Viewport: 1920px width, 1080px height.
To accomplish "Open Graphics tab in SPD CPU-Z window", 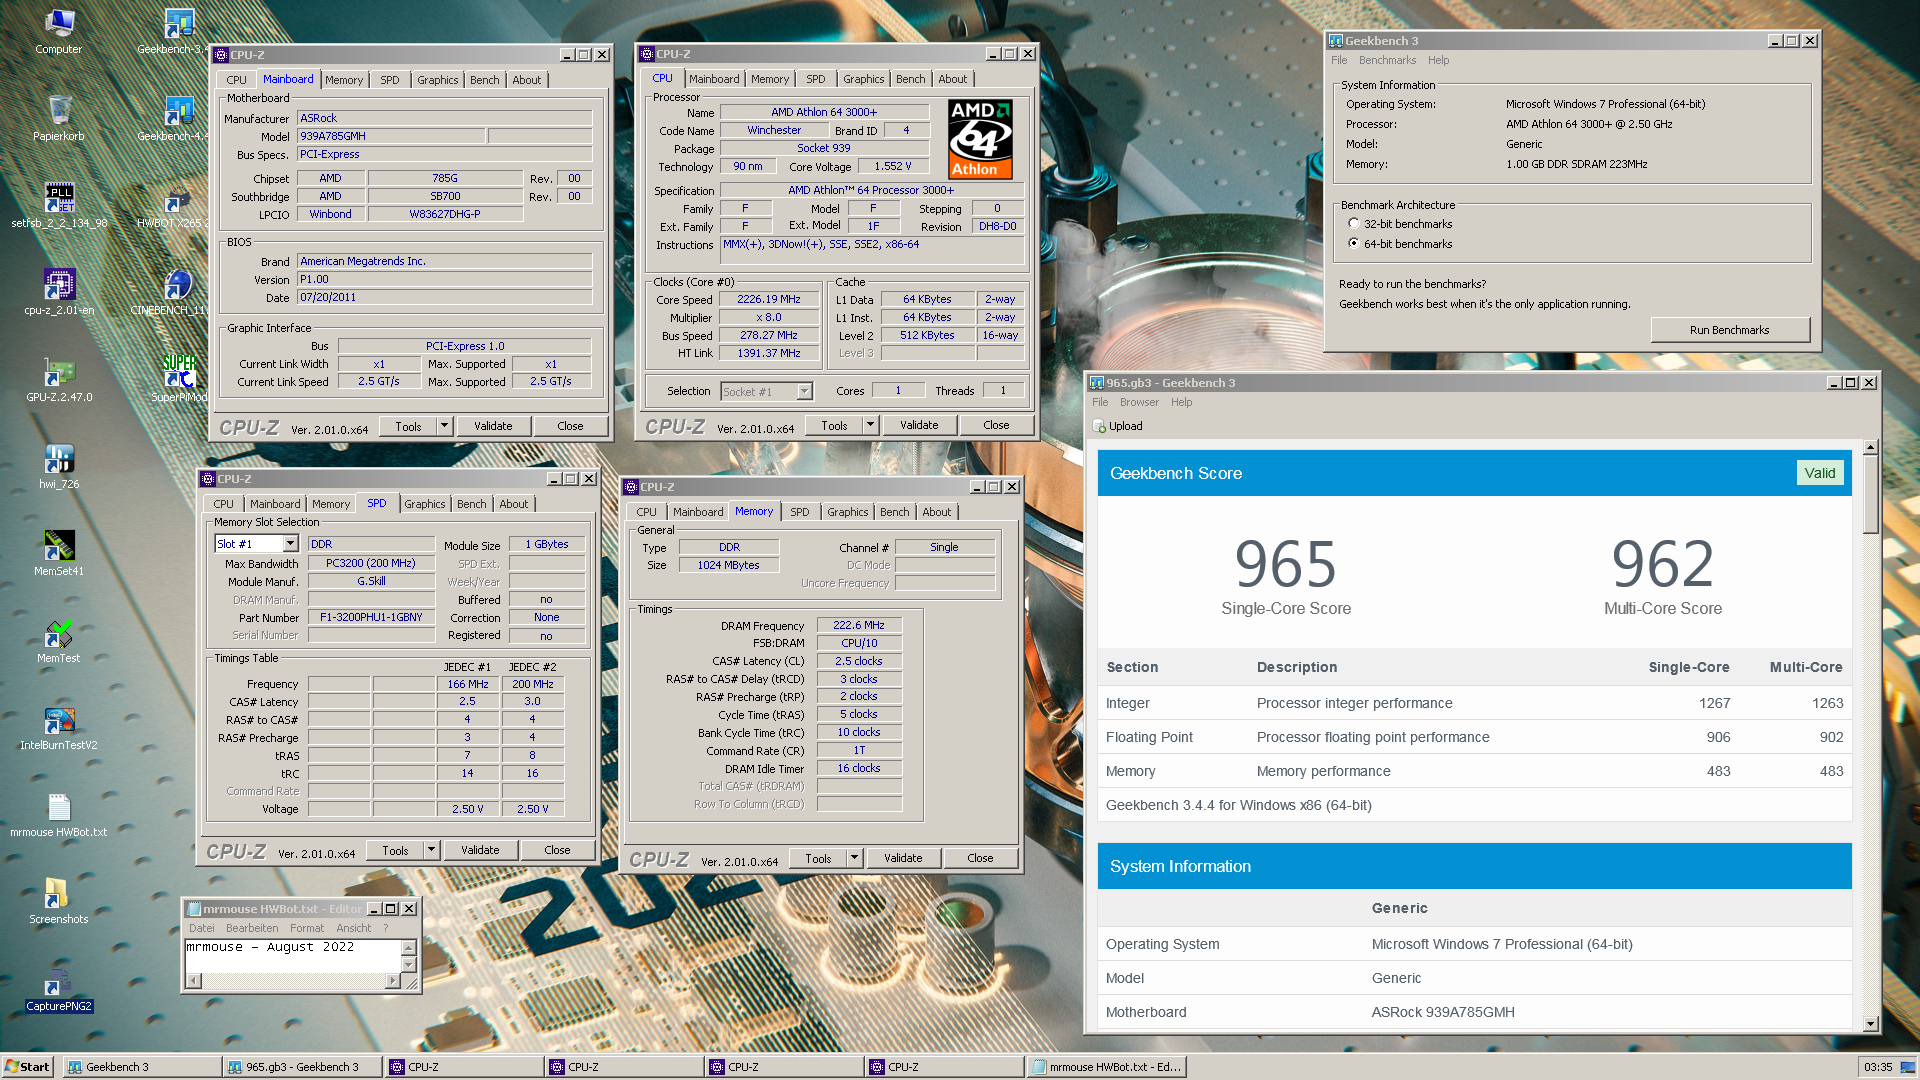I will [425, 504].
